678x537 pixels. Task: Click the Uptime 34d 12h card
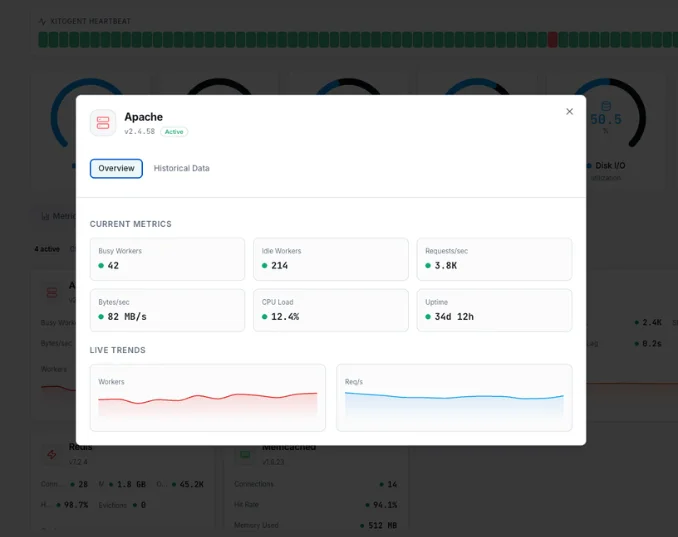pos(494,310)
